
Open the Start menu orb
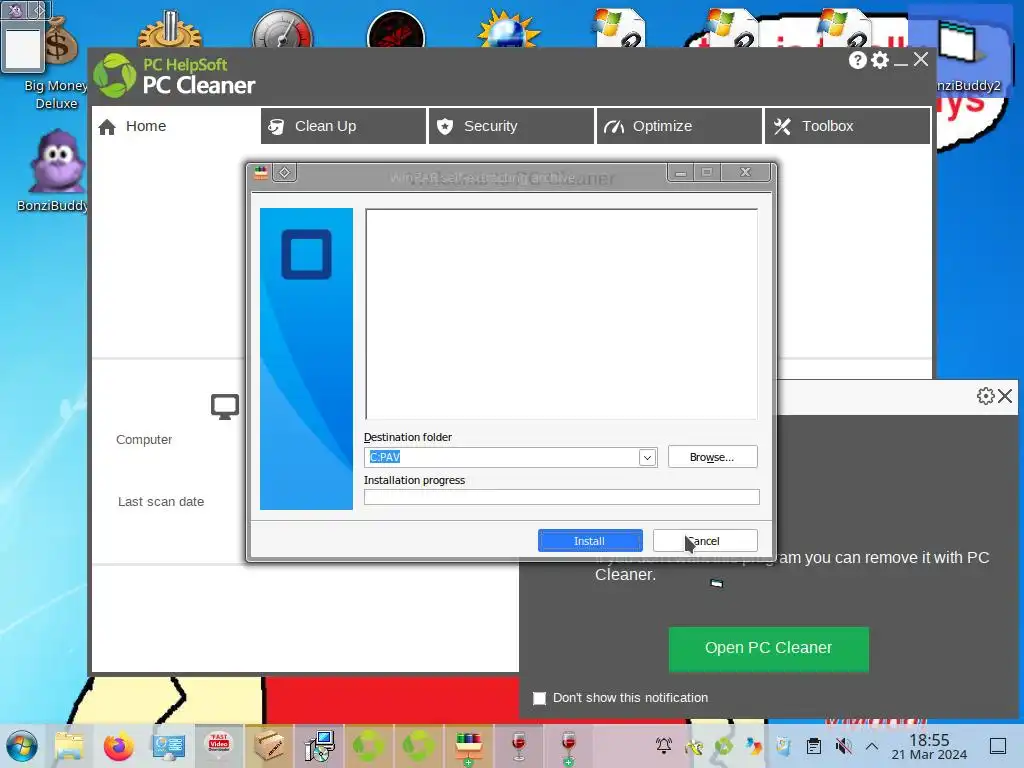tap(22, 746)
